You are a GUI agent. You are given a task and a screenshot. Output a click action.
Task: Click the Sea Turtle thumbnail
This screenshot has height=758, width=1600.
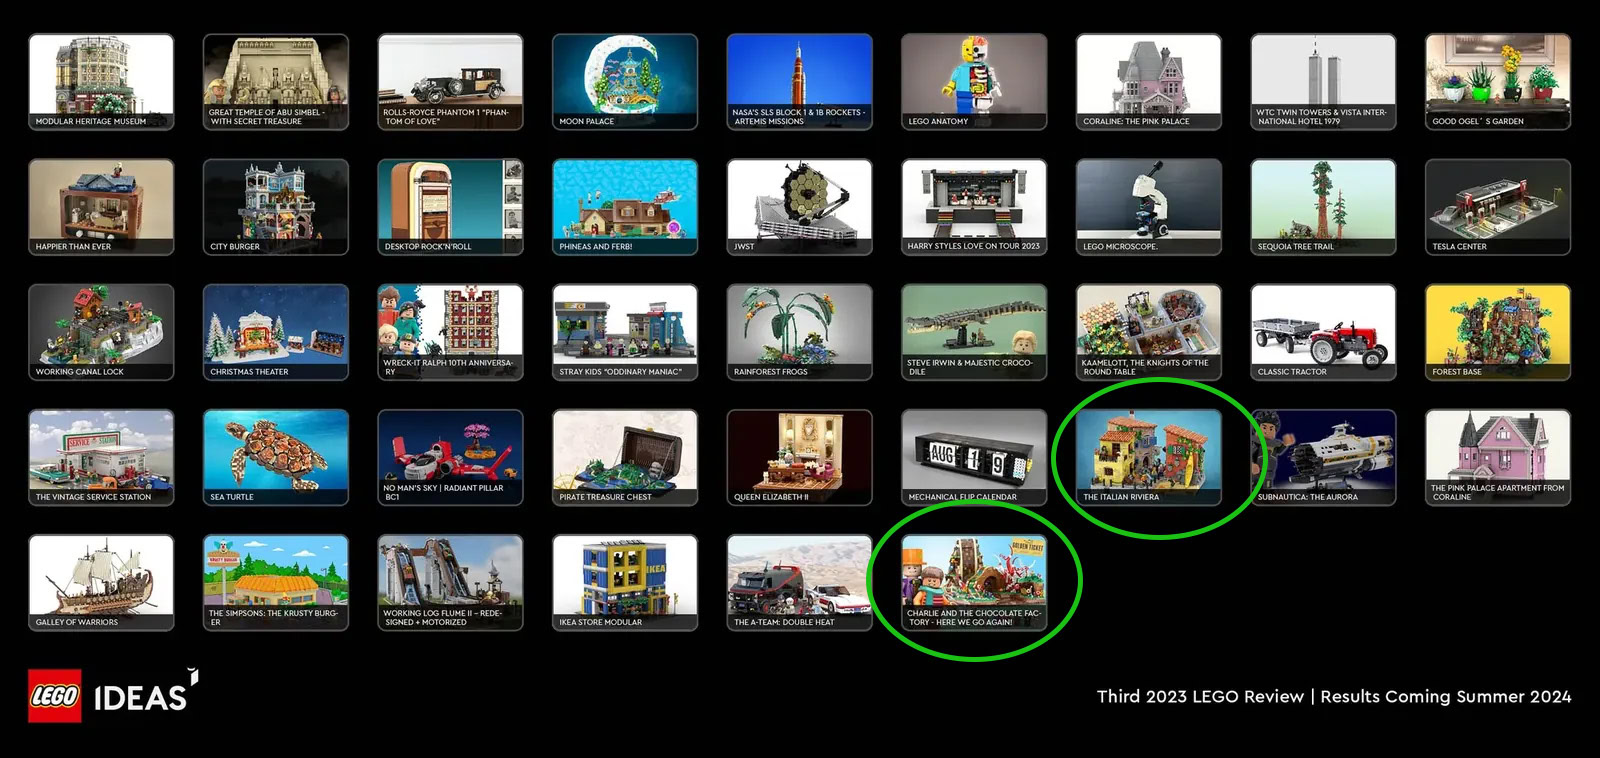(x=276, y=456)
